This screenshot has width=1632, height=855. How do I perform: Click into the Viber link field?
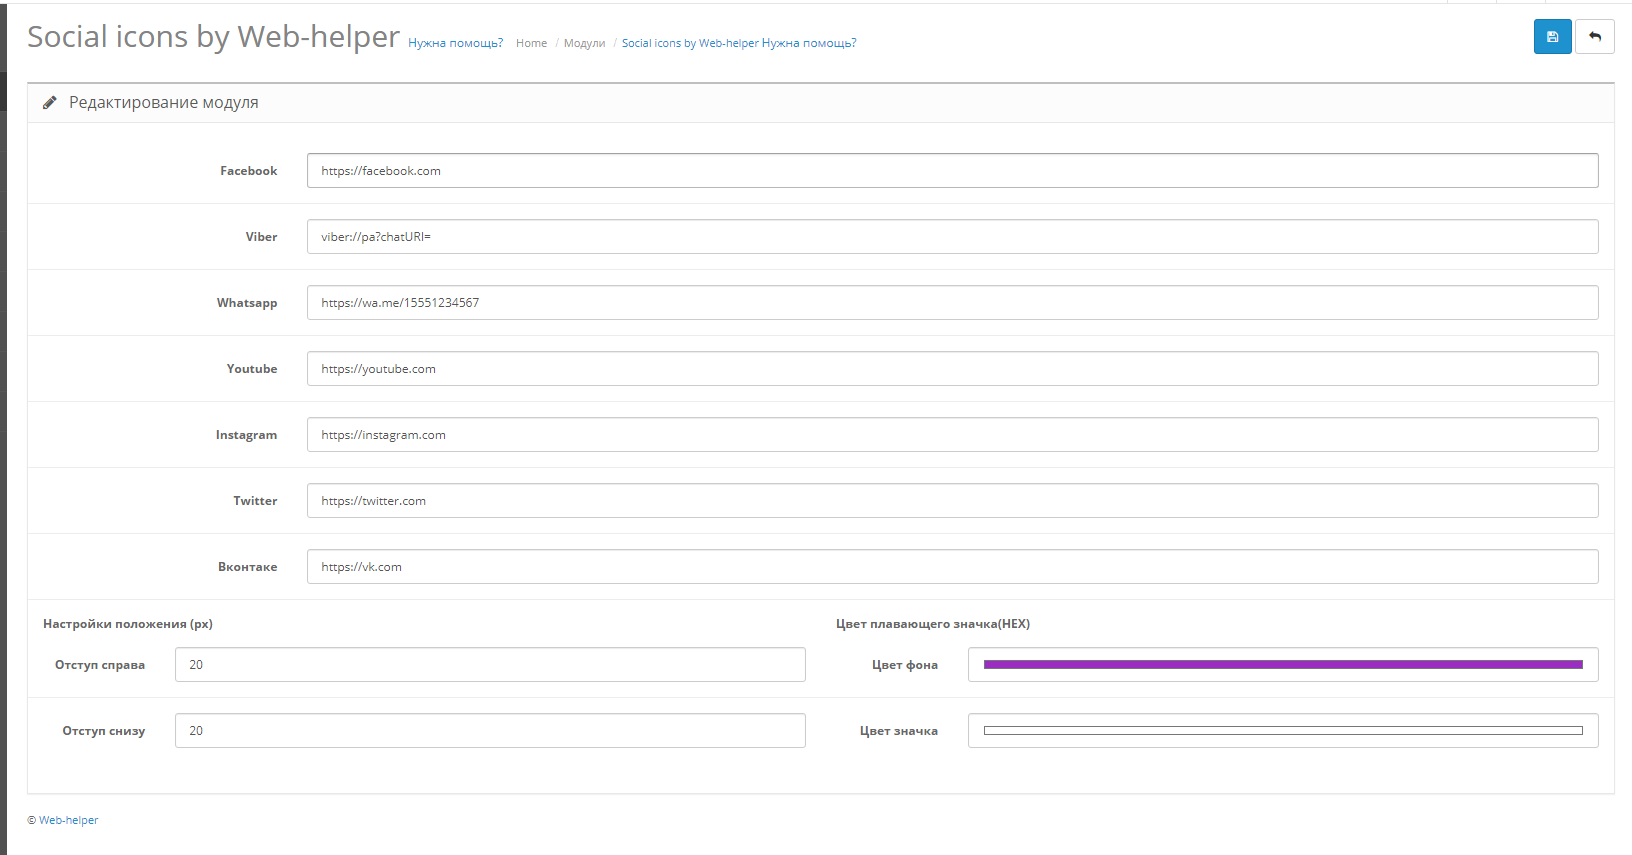pos(951,237)
